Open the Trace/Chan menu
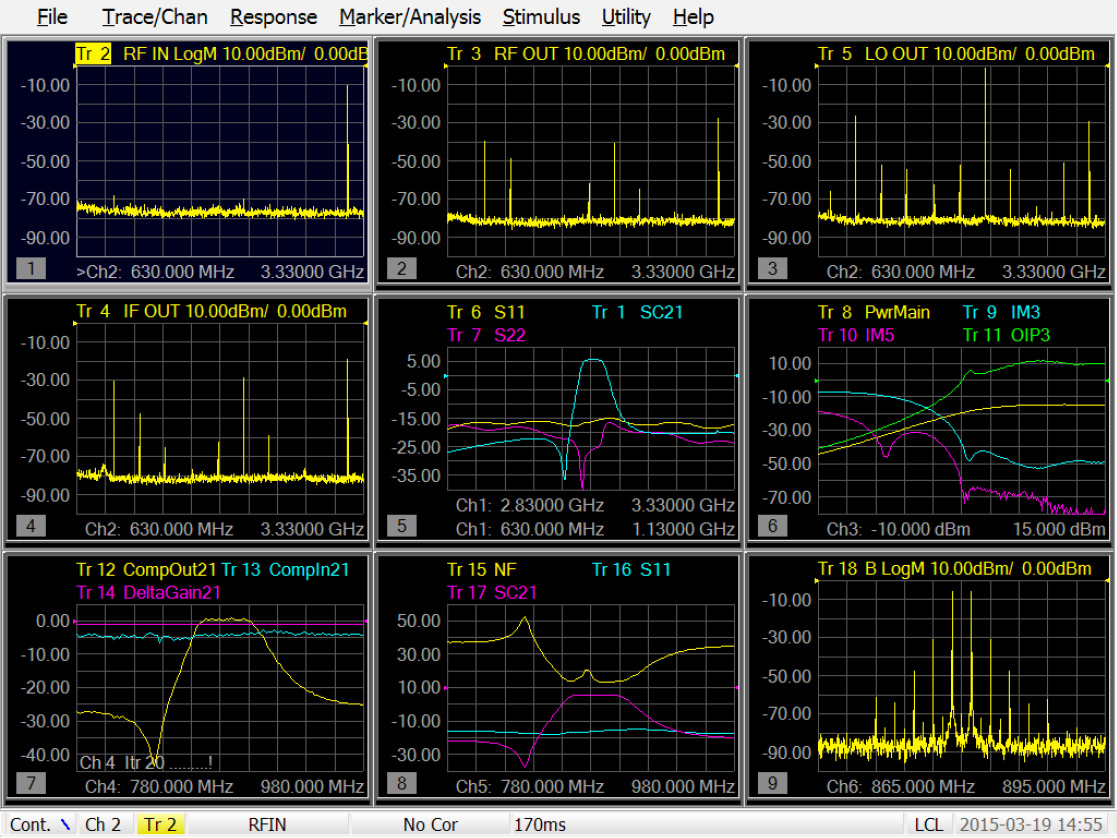 pyautogui.click(x=155, y=17)
